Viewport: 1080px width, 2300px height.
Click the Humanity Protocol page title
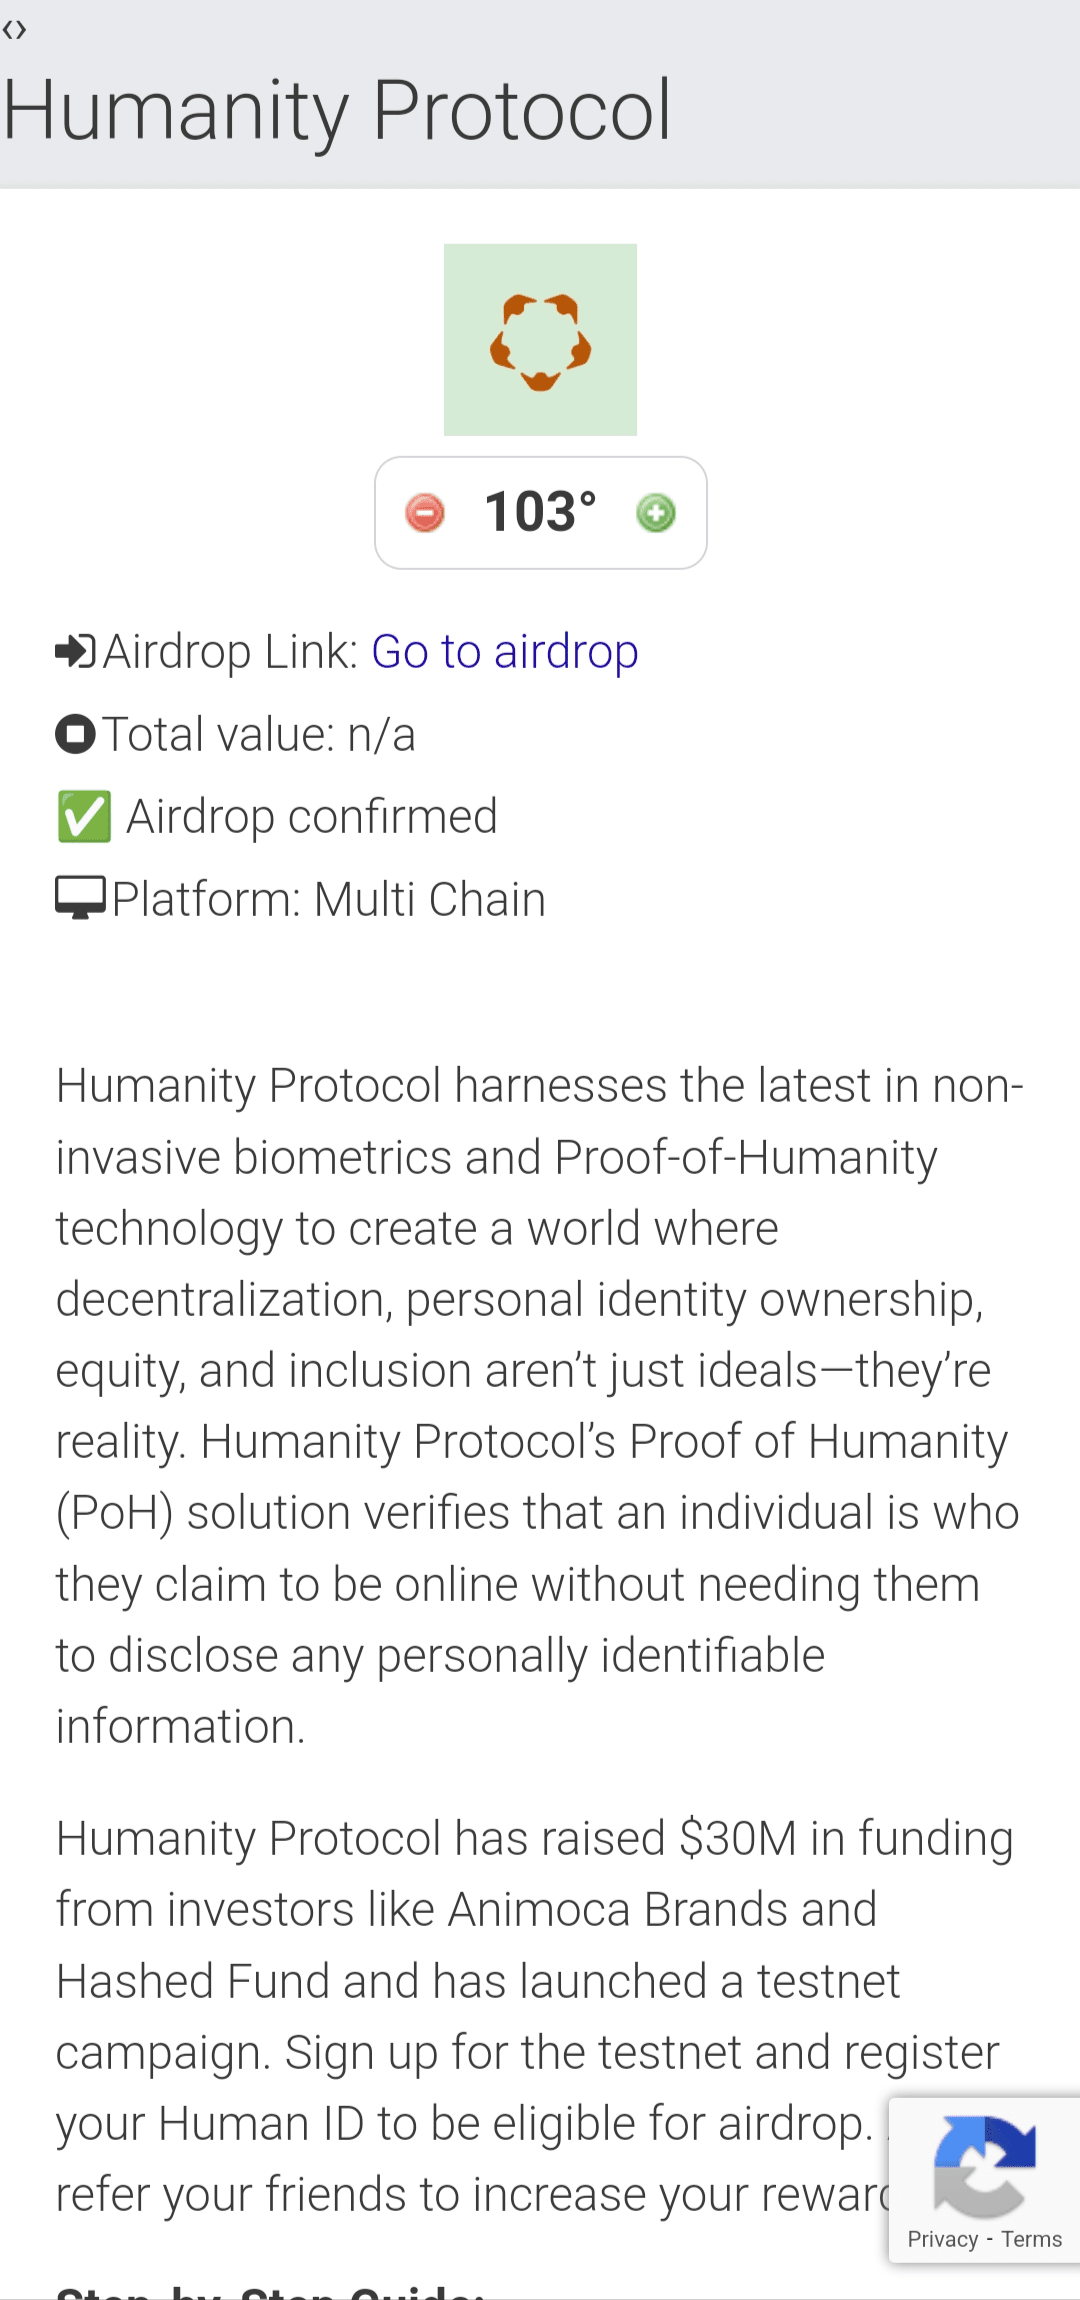point(337,110)
